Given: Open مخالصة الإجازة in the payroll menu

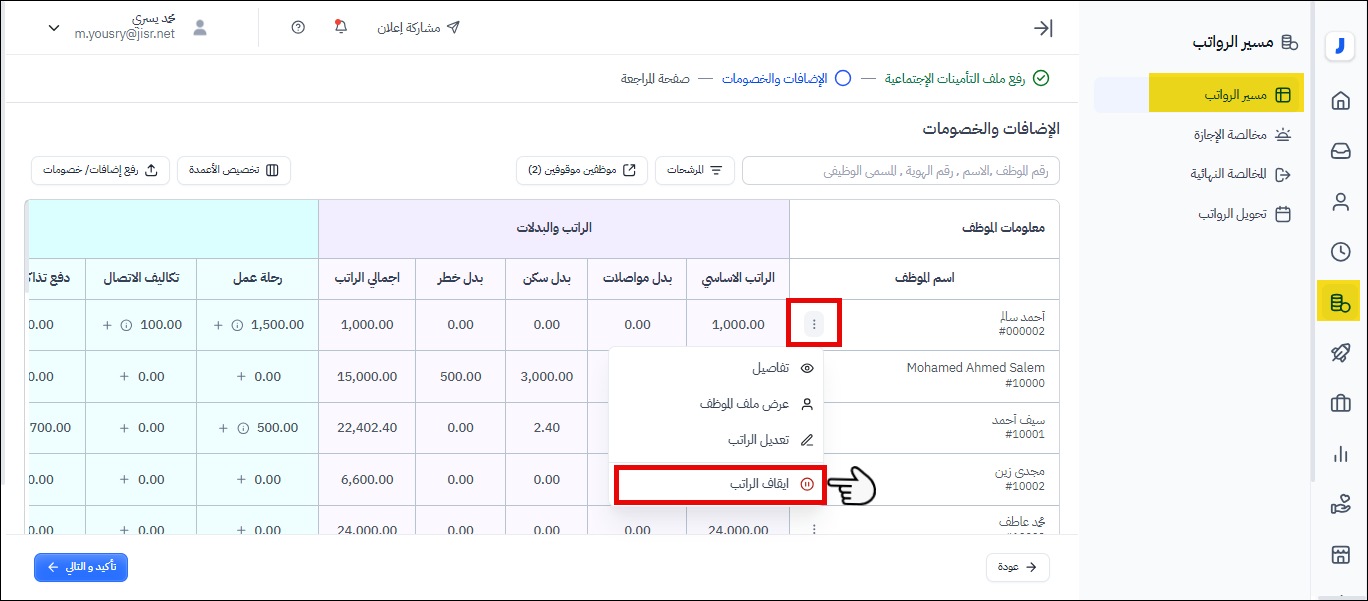Looking at the screenshot, I should tap(1230, 135).
